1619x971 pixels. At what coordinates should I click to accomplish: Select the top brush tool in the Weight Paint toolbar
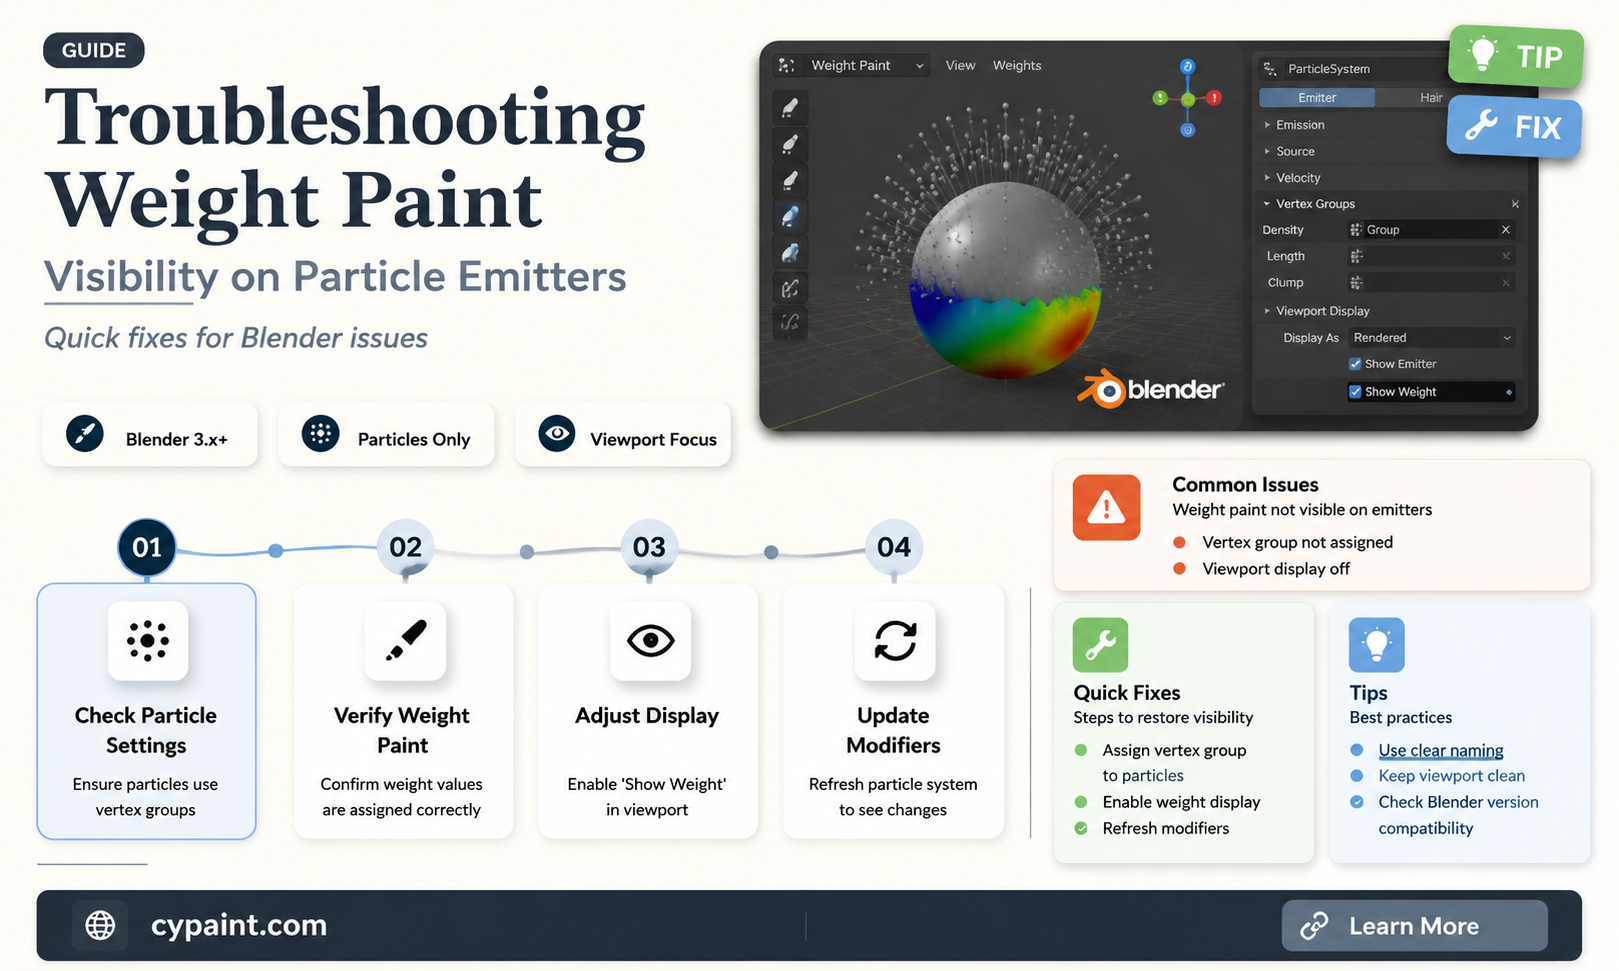click(x=790, y=107)
